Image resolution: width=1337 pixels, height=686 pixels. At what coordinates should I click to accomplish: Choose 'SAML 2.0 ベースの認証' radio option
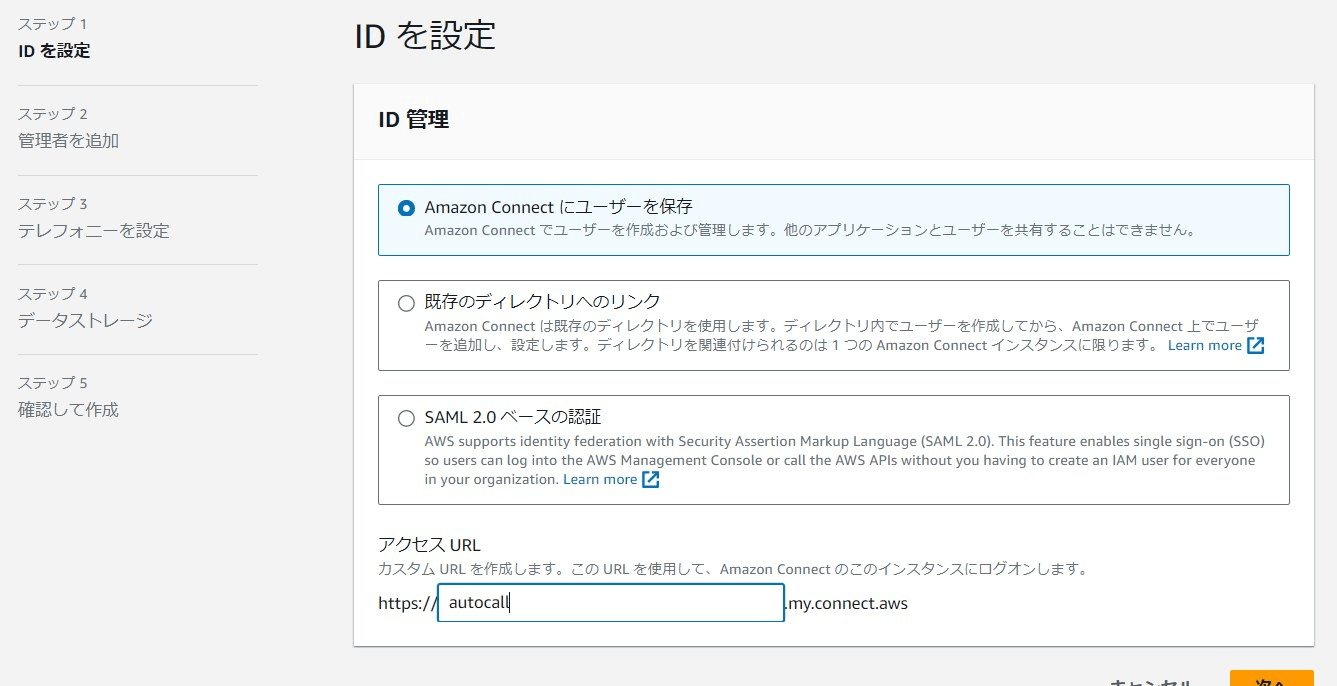(x=406, y=418)
